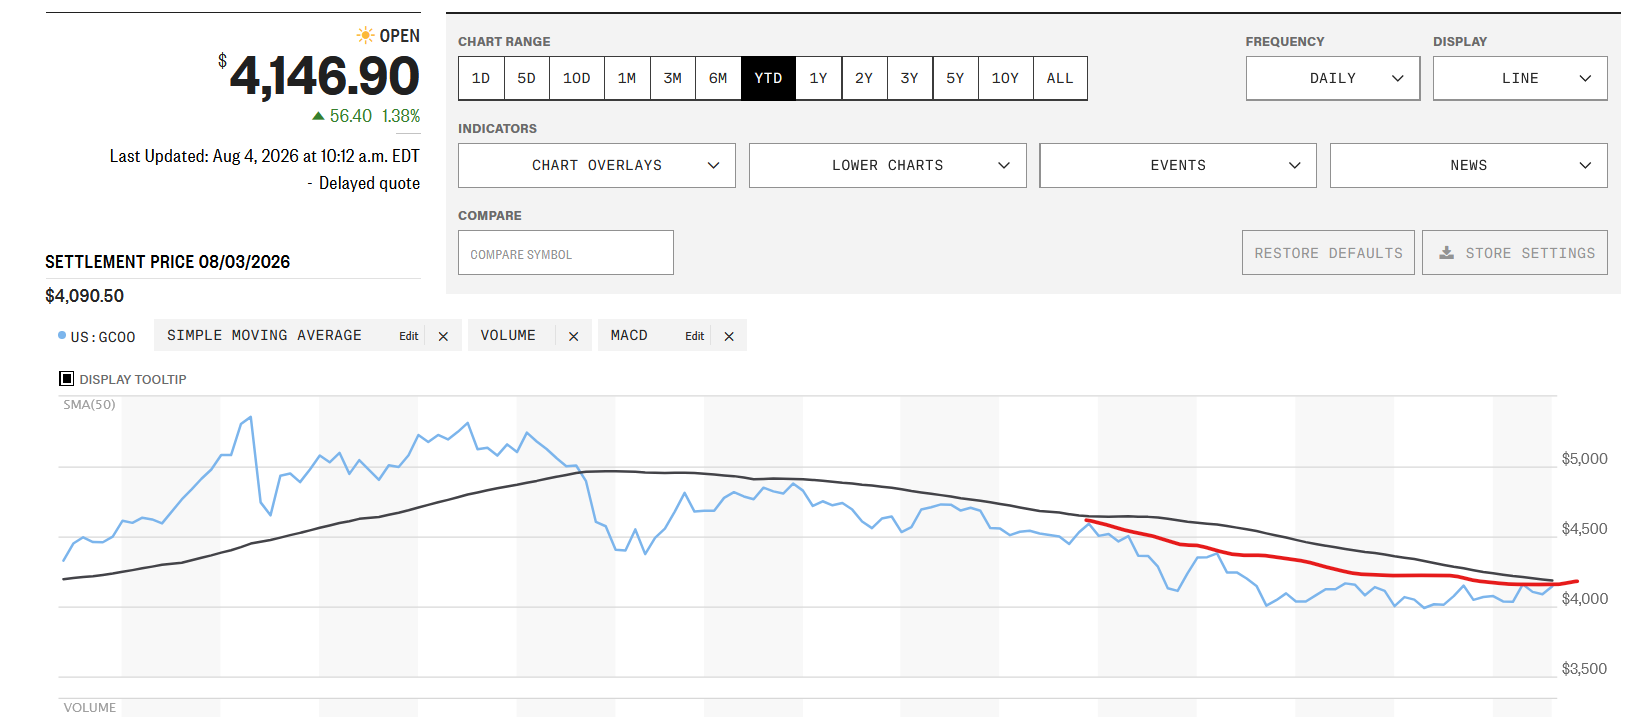The height and width of the screenshot is (717, 1636).
Task: Select the 5D chart range
Action: pyautogui.click(x=527, y=78)
